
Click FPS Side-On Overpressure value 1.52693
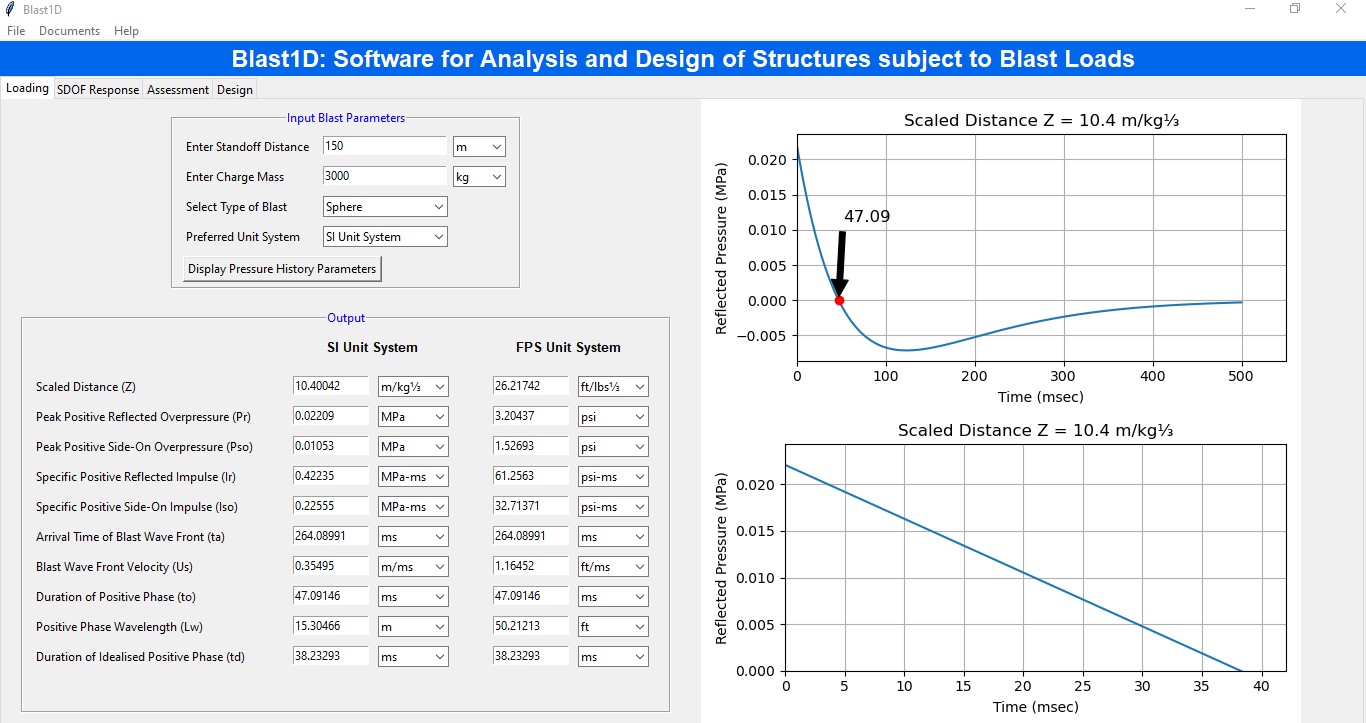tap(530, 446)
